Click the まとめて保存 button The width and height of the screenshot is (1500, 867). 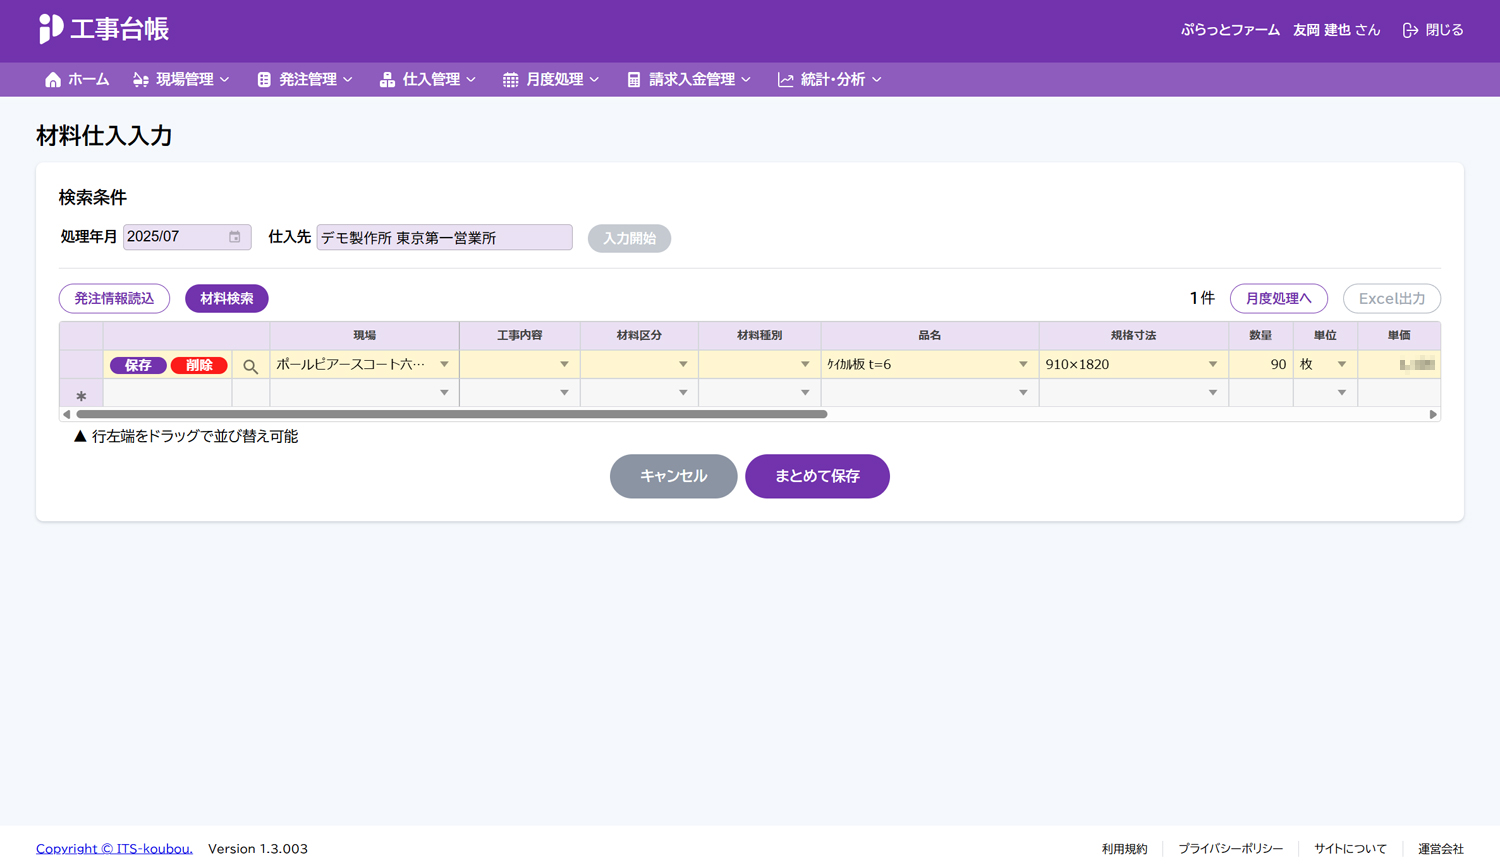(x=817, y=476)
